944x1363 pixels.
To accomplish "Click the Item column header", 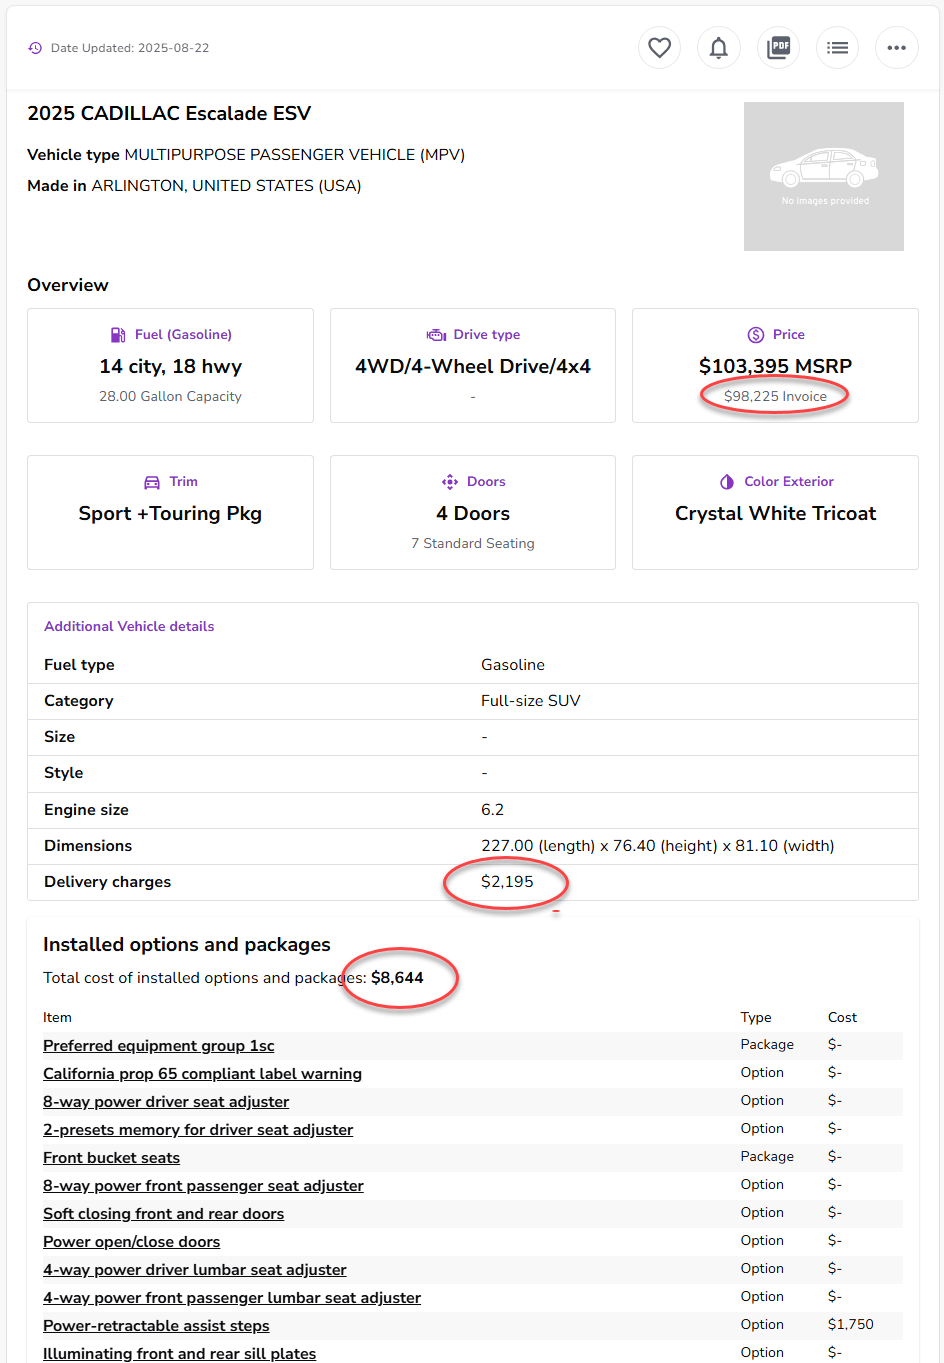I will pos(57,1017).
